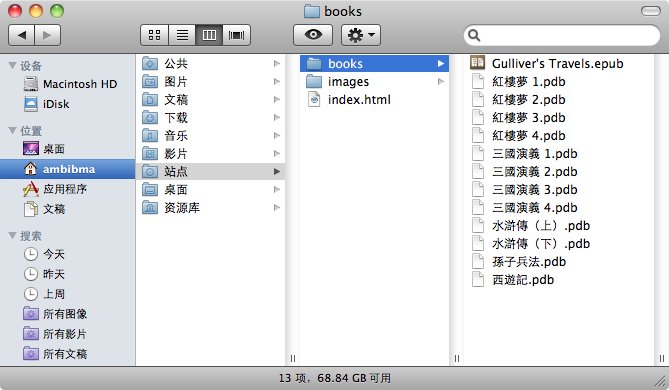This screenshot has width=669, height=390.
Task: Select the 站点 folder
Action: pos(211,172)
